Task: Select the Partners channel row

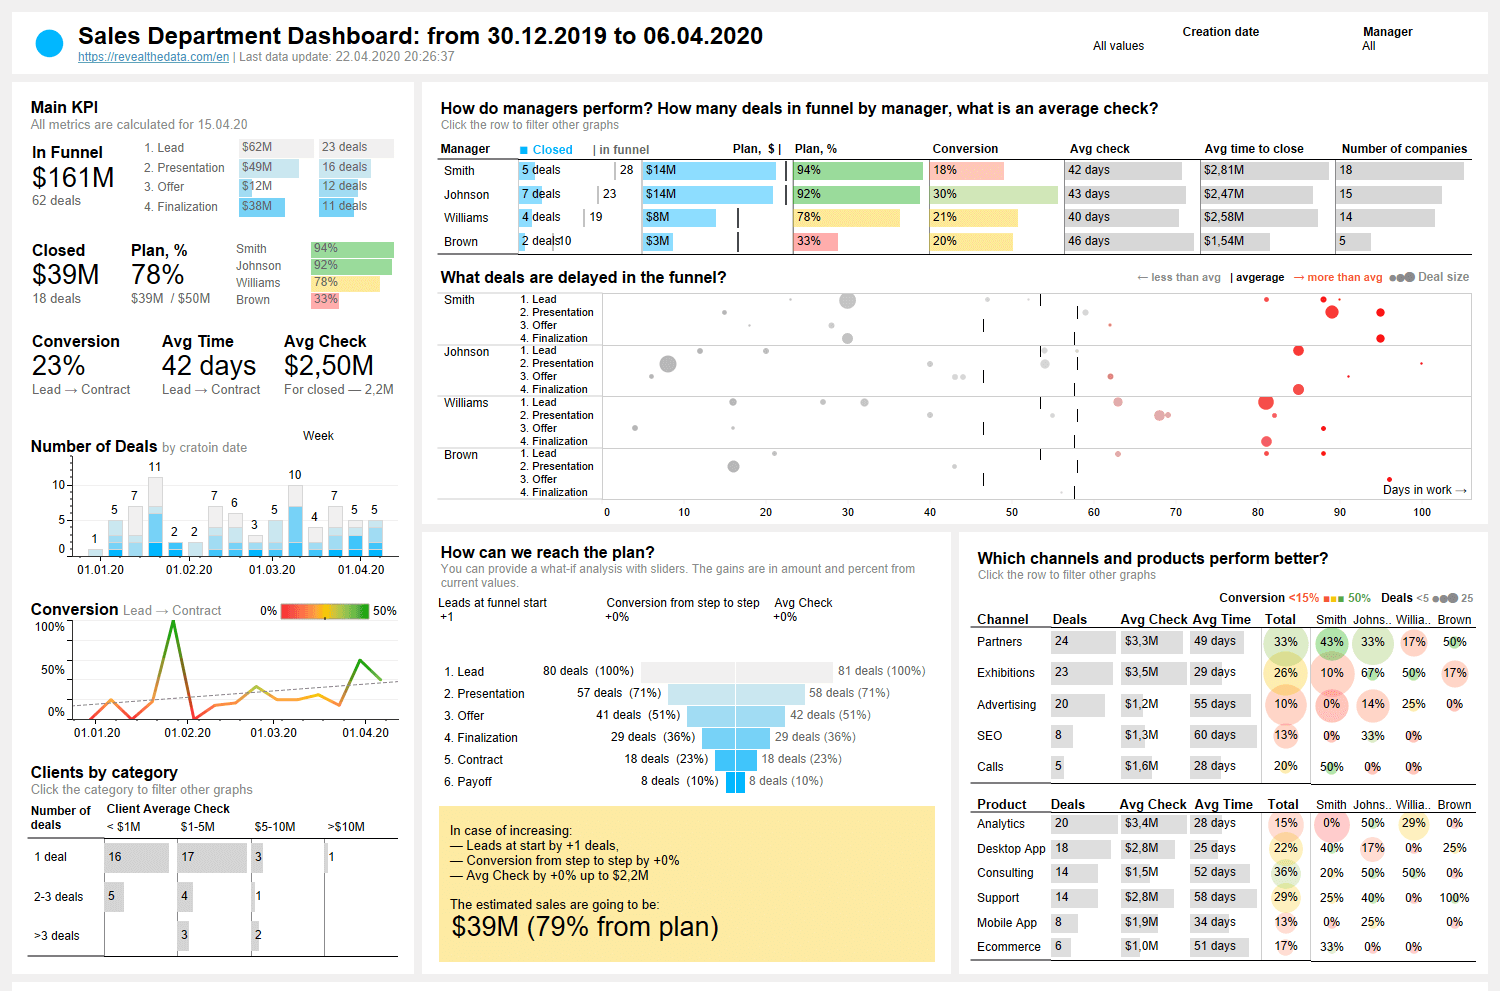Action: [1223, 642]
